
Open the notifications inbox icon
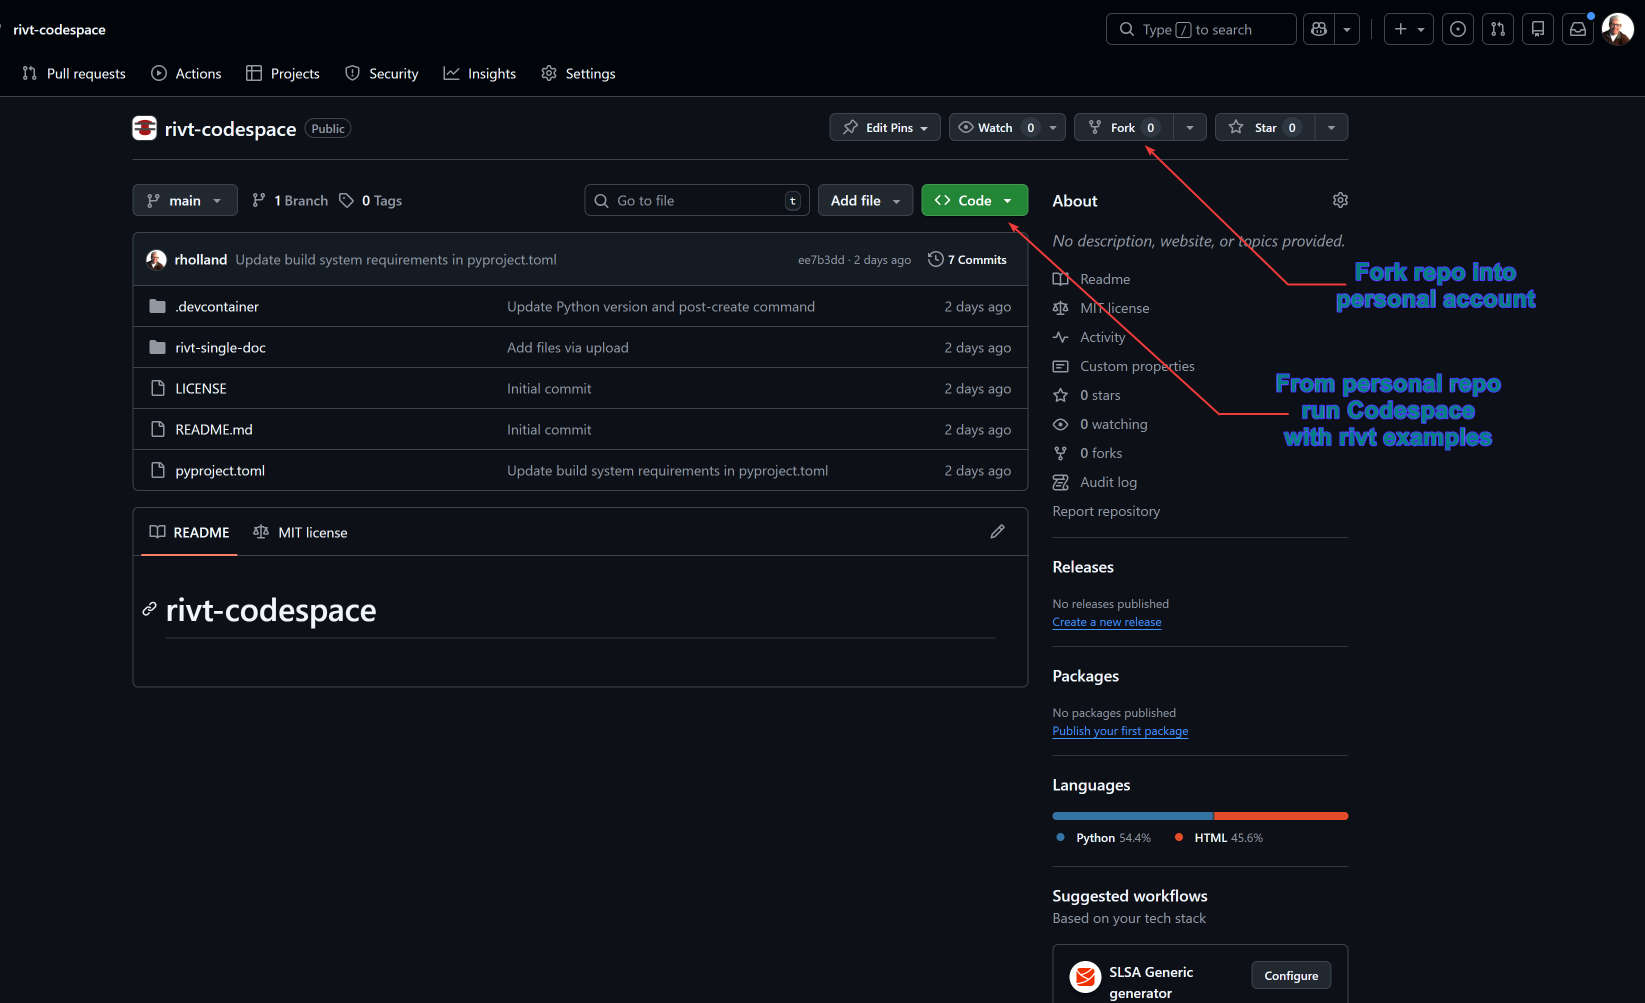[x=1578, y=30]
